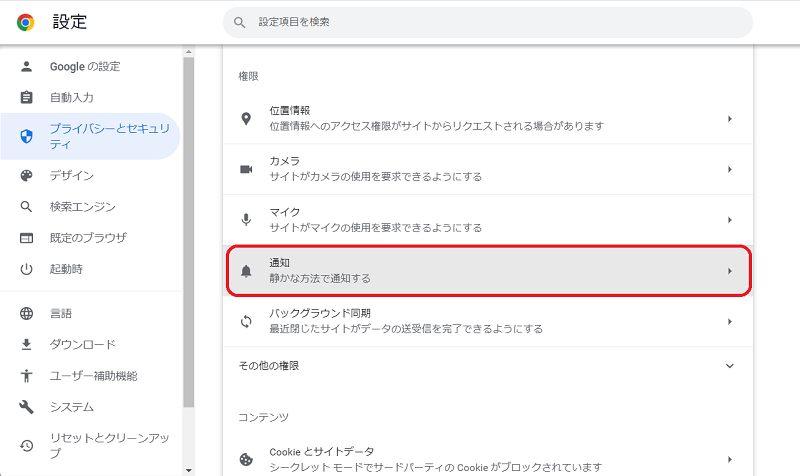This screenshot has height=476, width=800.
Task: Open 位置情報 settings arrow
Action: click(729, 119)
